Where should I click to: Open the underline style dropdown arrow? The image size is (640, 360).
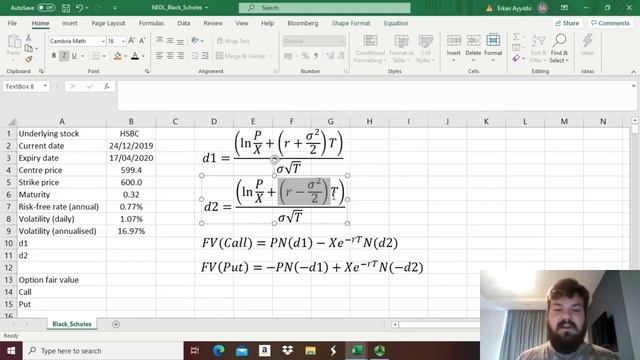click(82, 56)
